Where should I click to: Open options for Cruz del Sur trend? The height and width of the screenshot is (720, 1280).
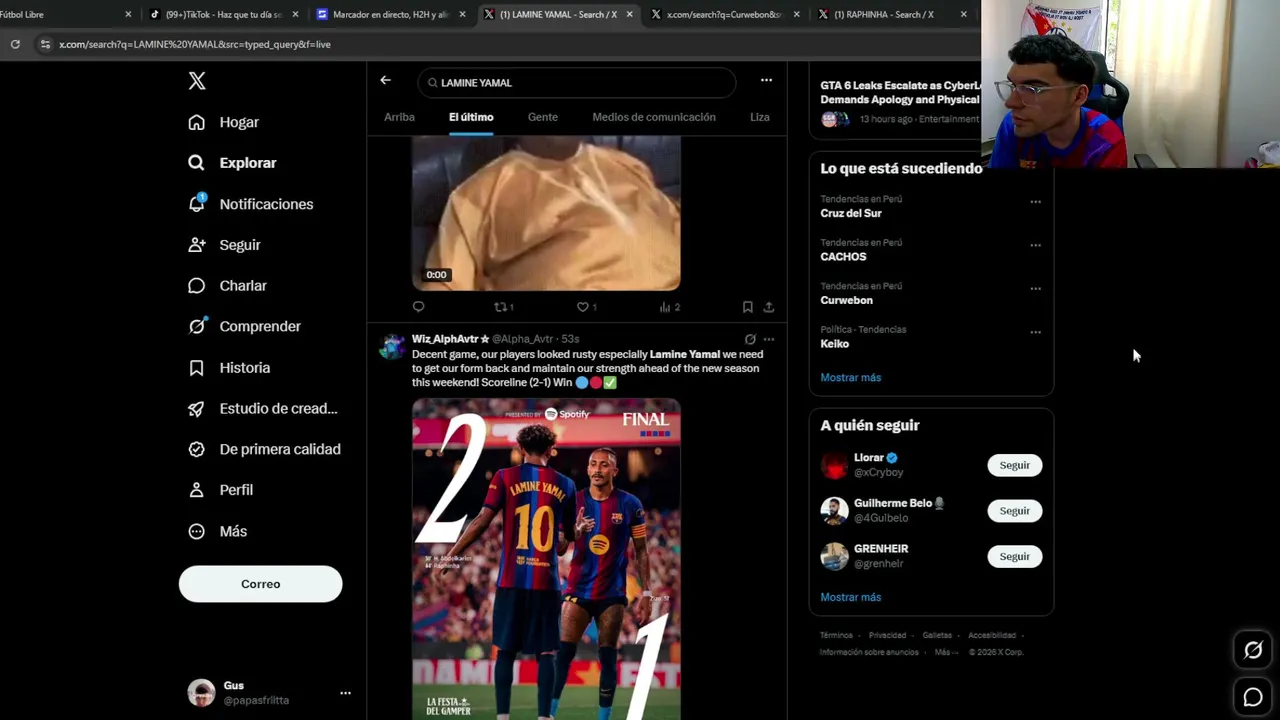point(1035,202)
